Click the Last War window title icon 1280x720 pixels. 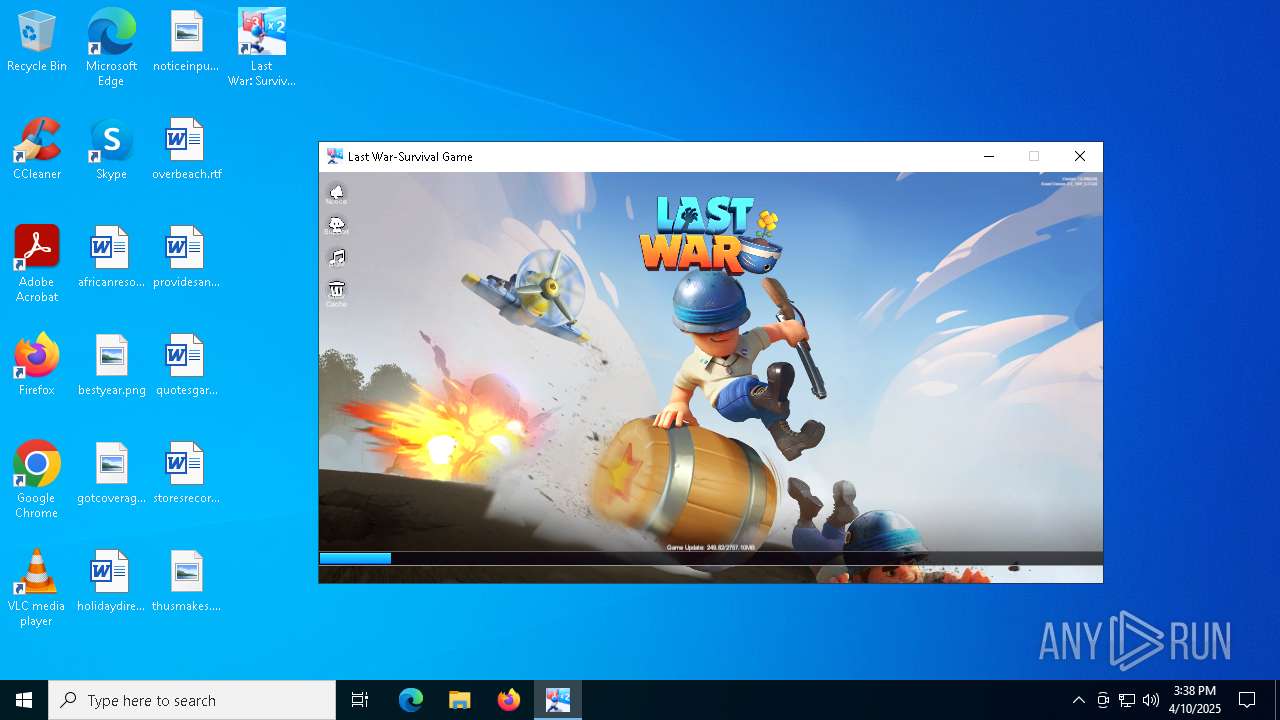click(x=335, y=157)
